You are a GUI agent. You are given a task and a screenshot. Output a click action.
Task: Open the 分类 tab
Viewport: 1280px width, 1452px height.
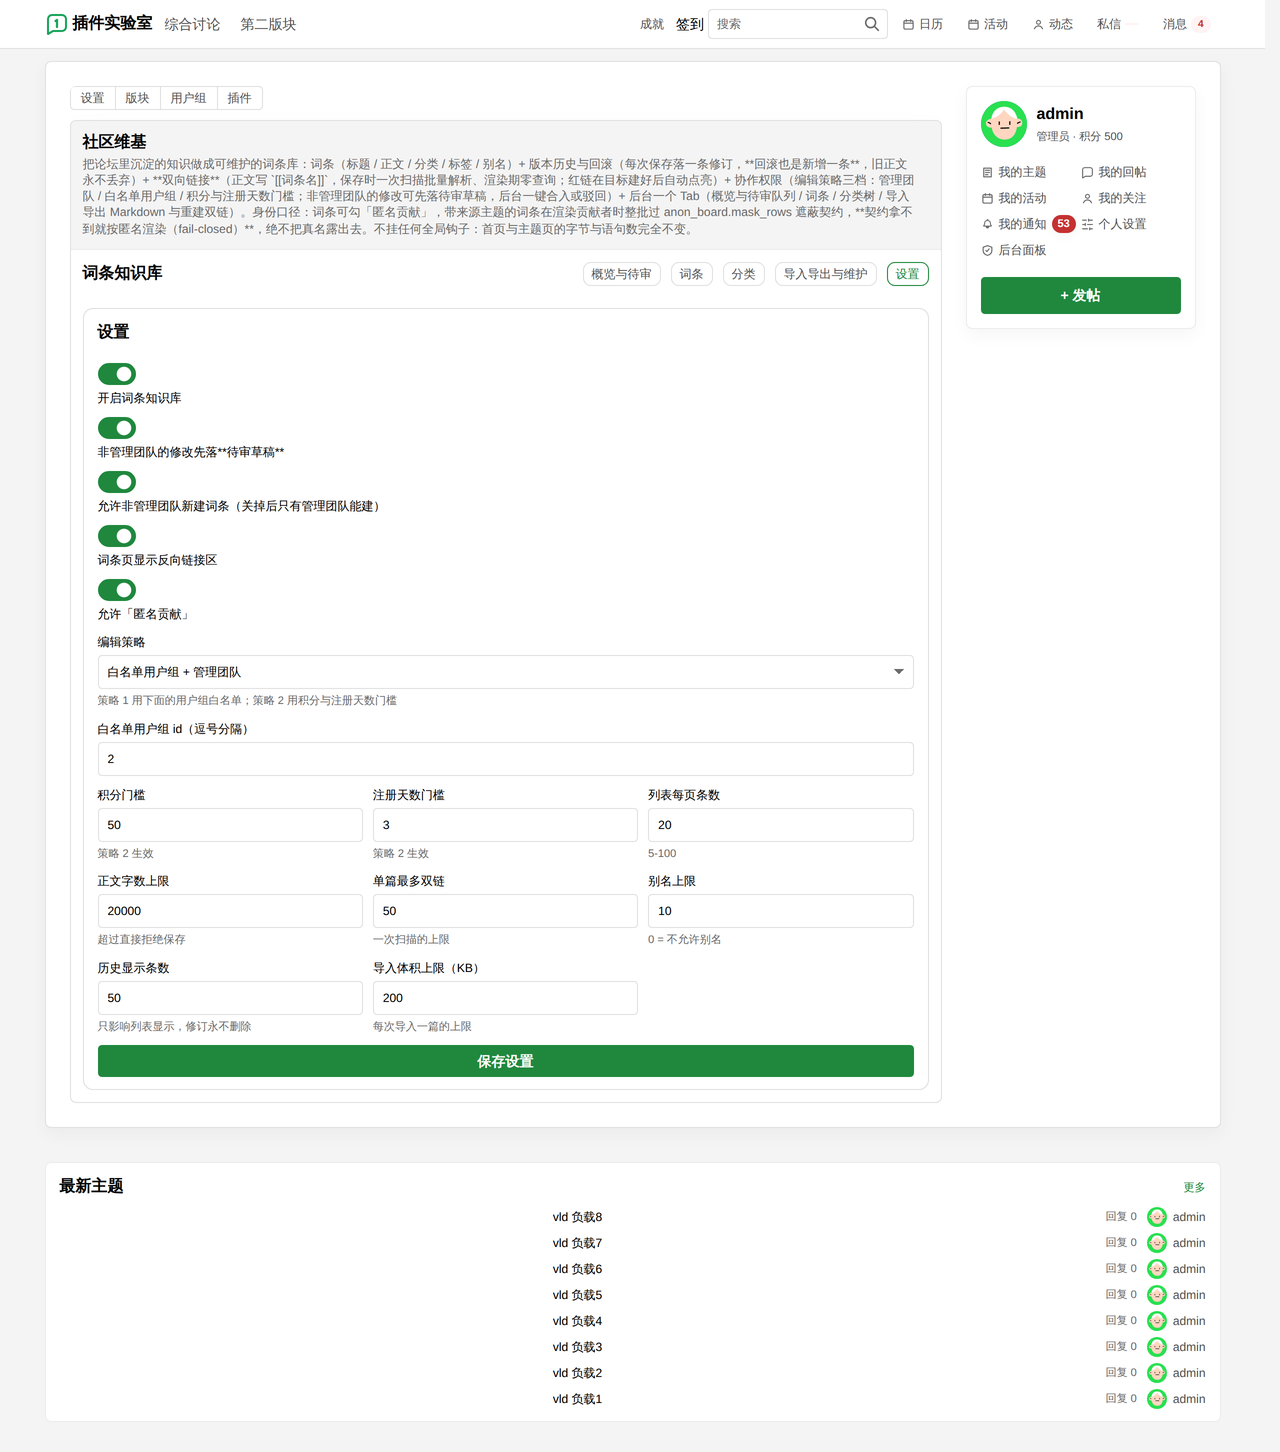[743, 274]
